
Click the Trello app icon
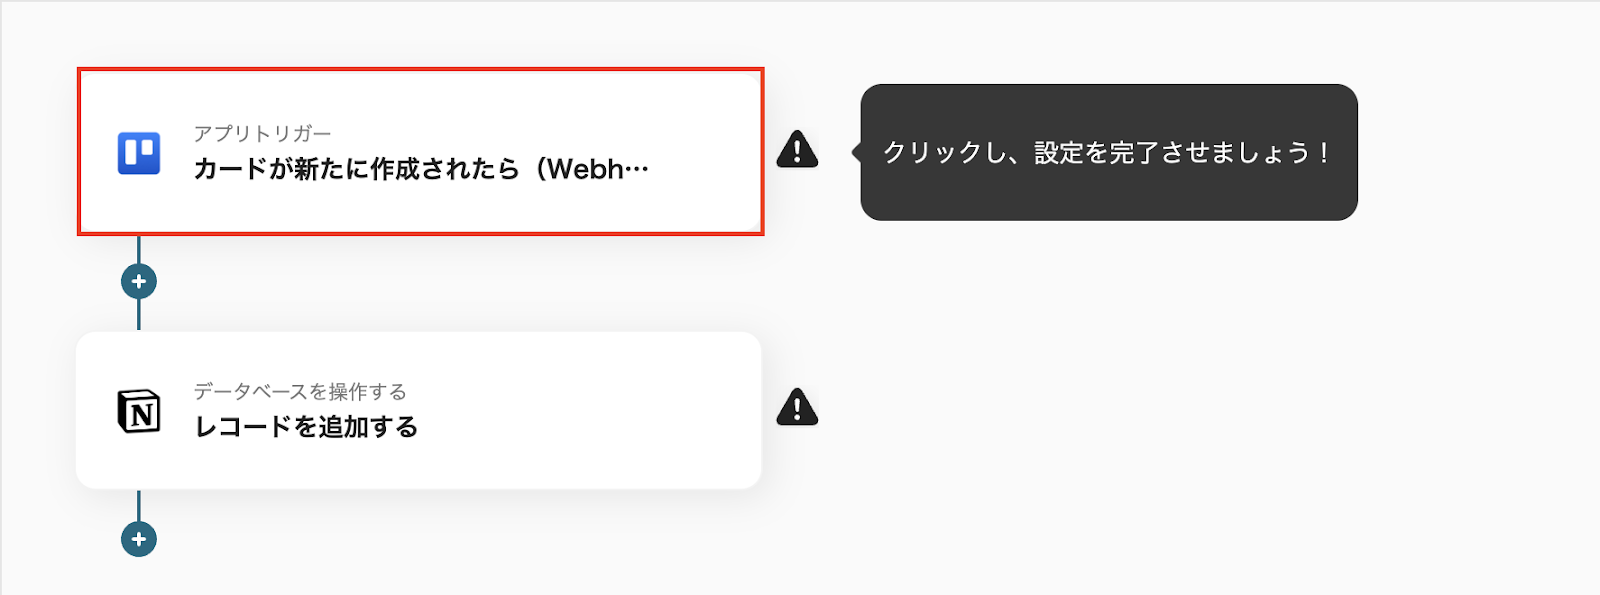(139, 153)
